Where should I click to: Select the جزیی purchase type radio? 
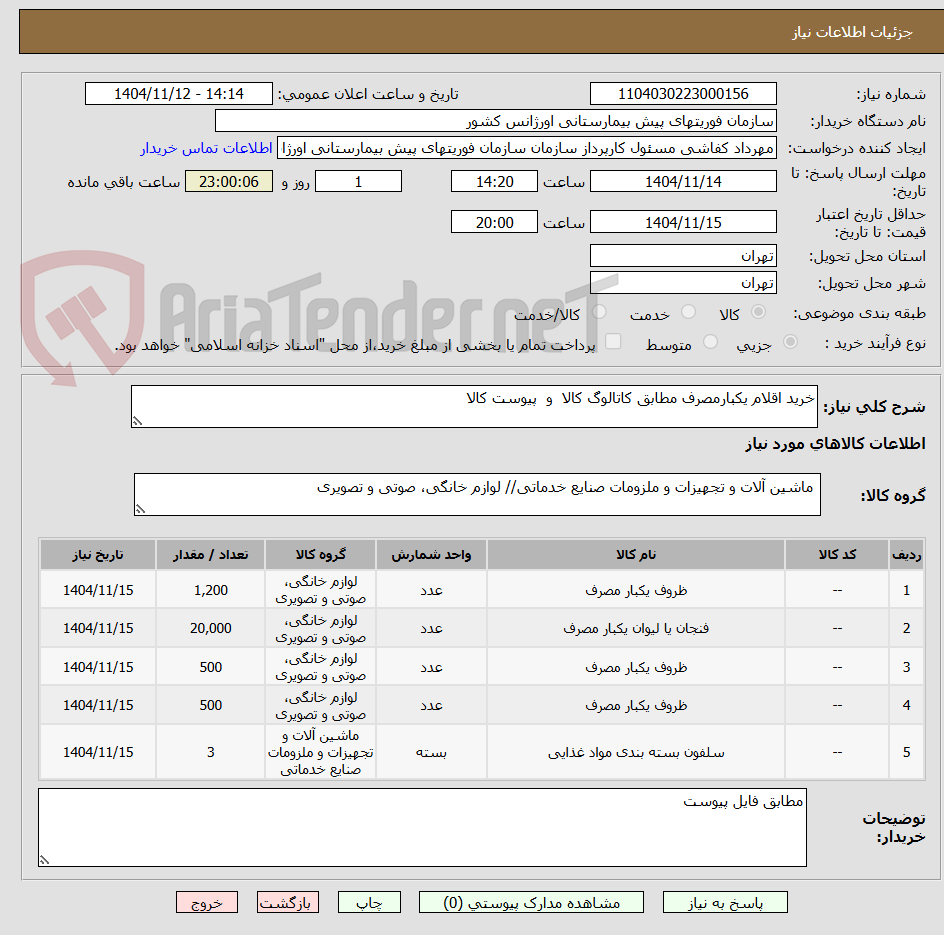790,342
